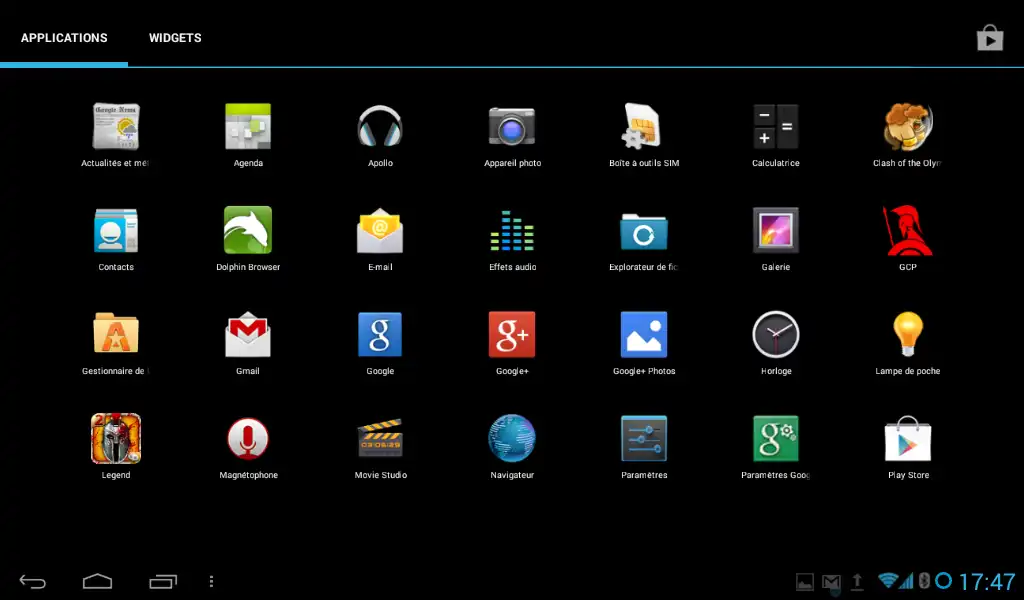This screenshot has width=1024, height=600.
Task: Switch to the Widgets tab
Action: coord(175,38)
